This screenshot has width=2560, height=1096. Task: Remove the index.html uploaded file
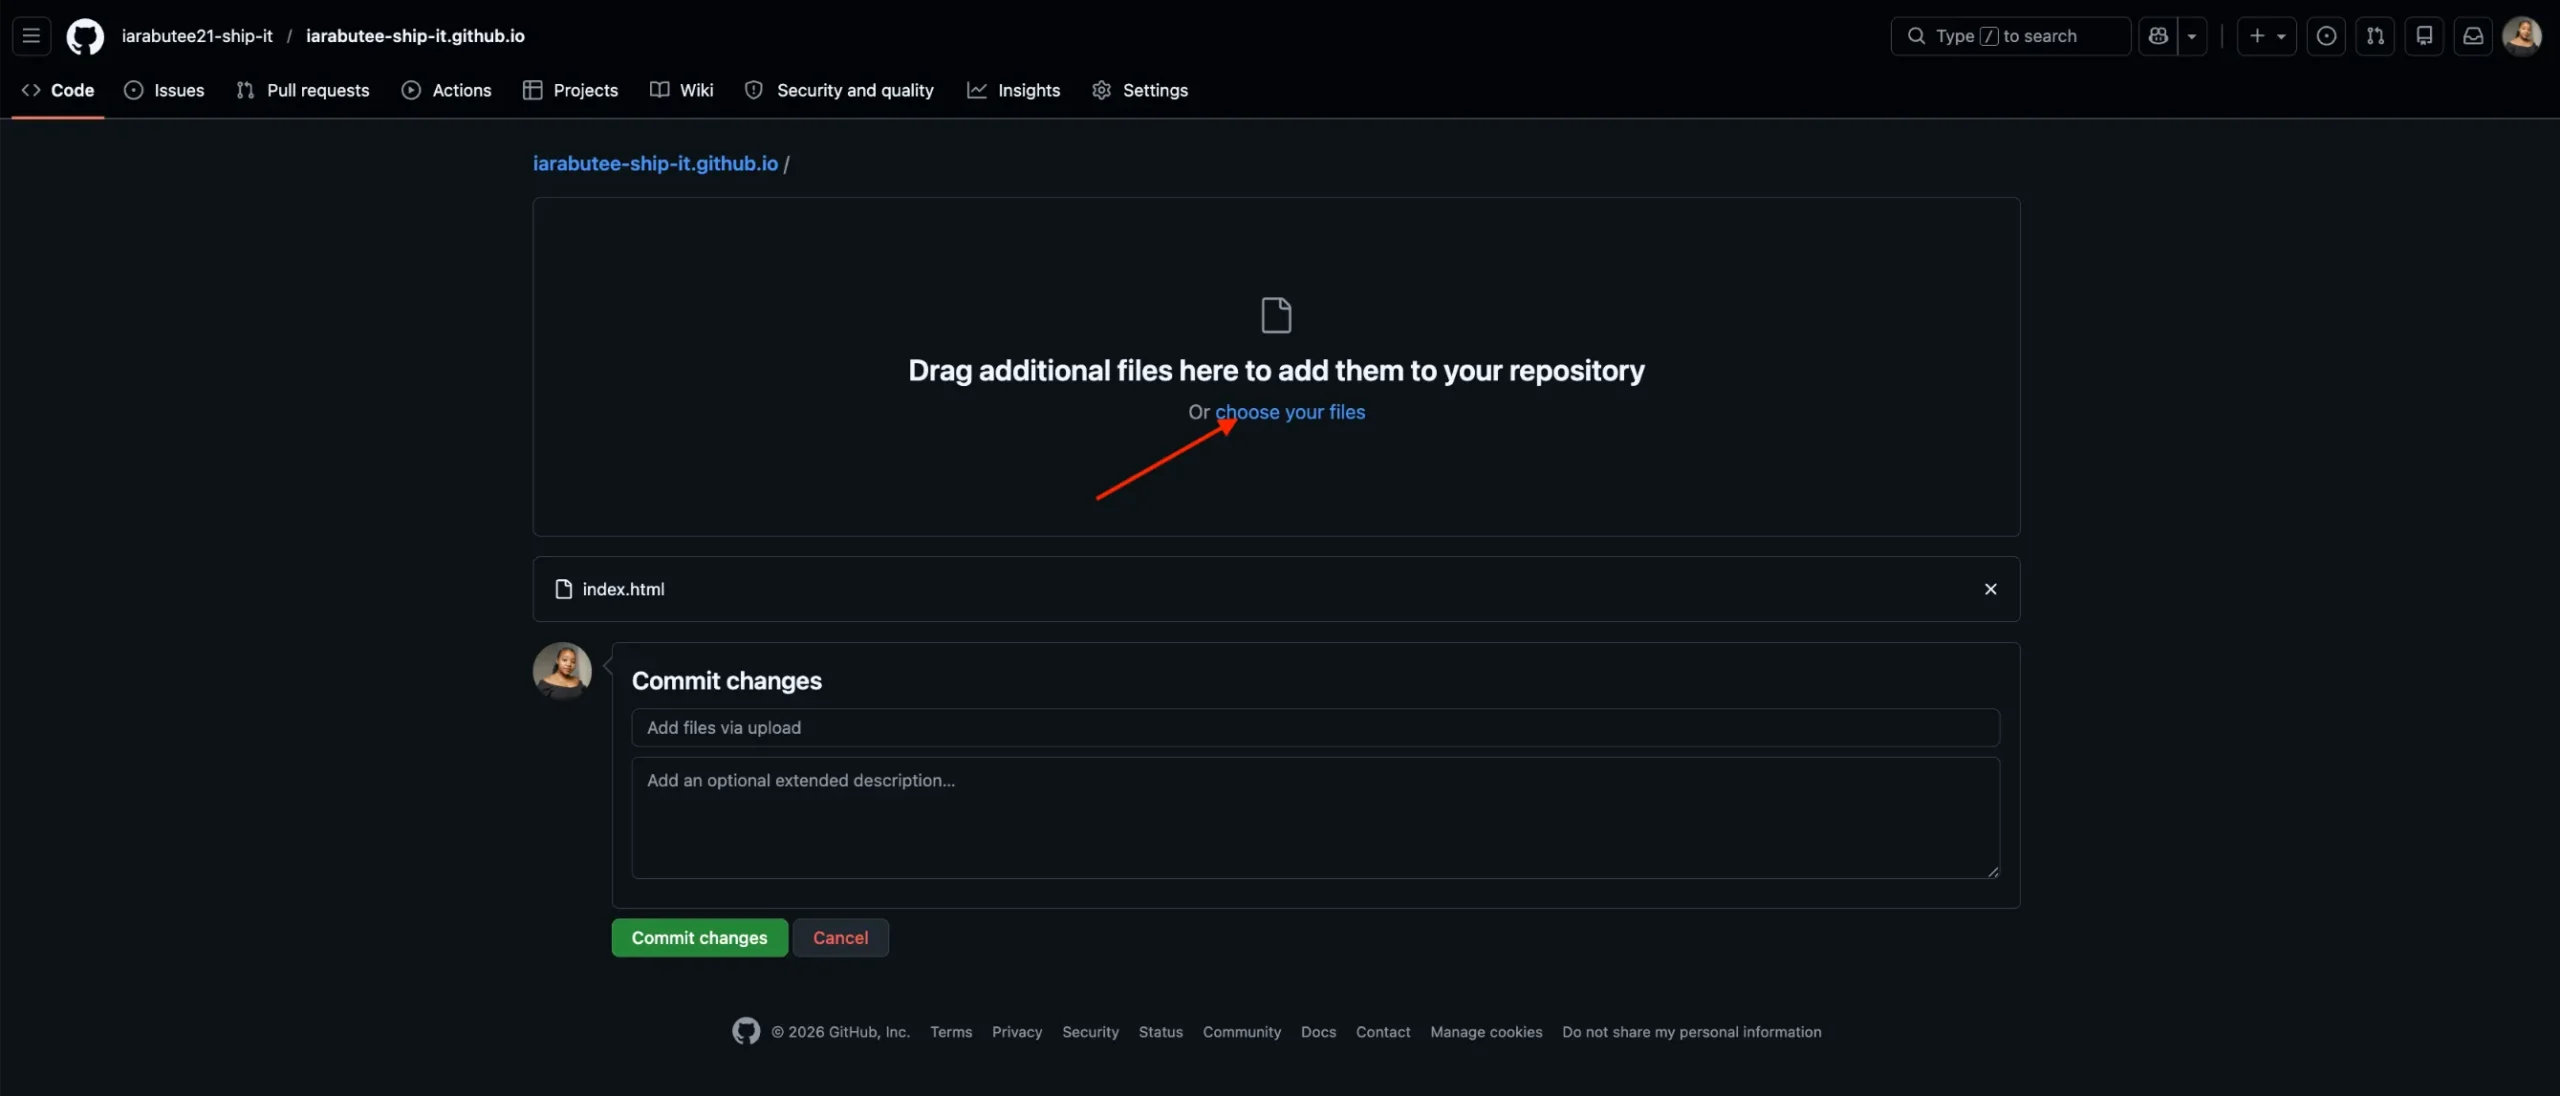point(1990,589)
